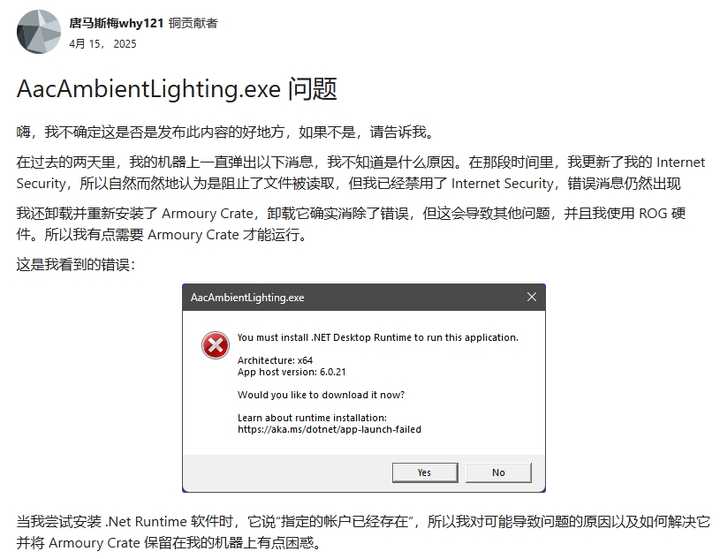This screenshot has height=559, width=720.
Task: Open the username 唐马斯梅why121 profile link
Action: 117,23
